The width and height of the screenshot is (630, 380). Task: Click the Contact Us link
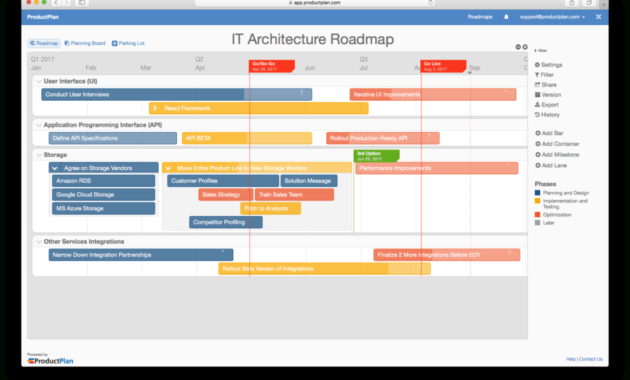pos(591,359)
